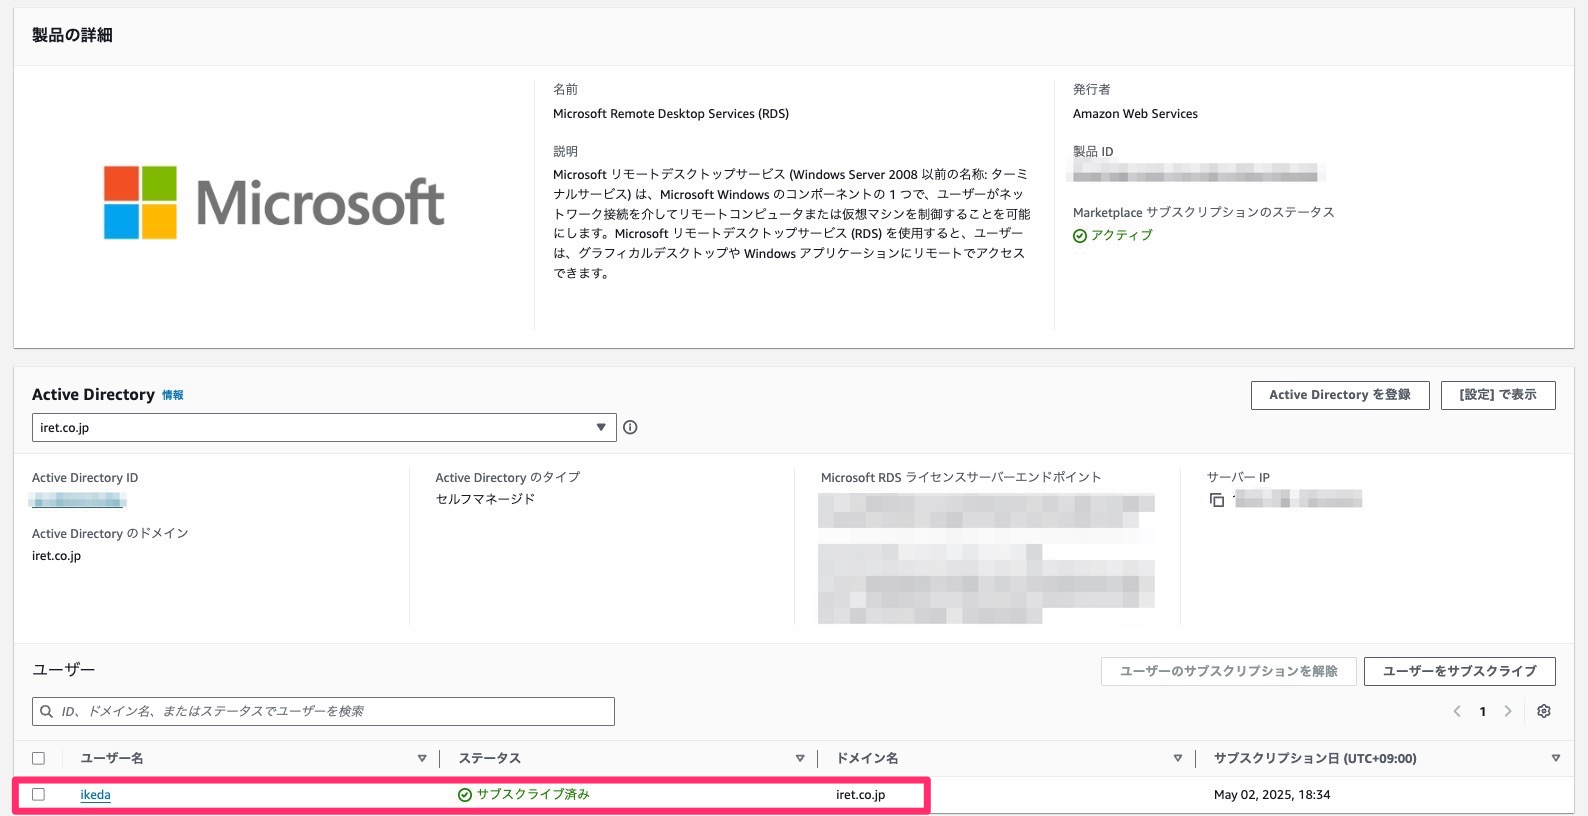Click the ステータス column header
Image resolution: width=1588 pixels, height=816 pixels.
click(489, 759)
